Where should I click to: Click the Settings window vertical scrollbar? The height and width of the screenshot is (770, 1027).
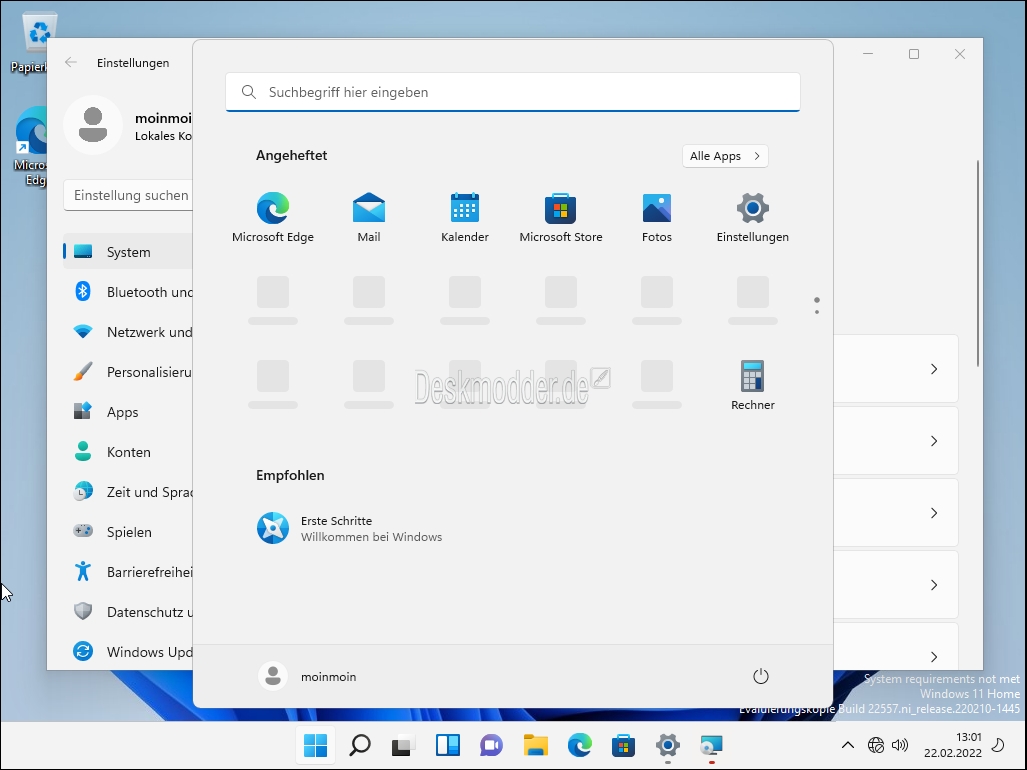978,263
